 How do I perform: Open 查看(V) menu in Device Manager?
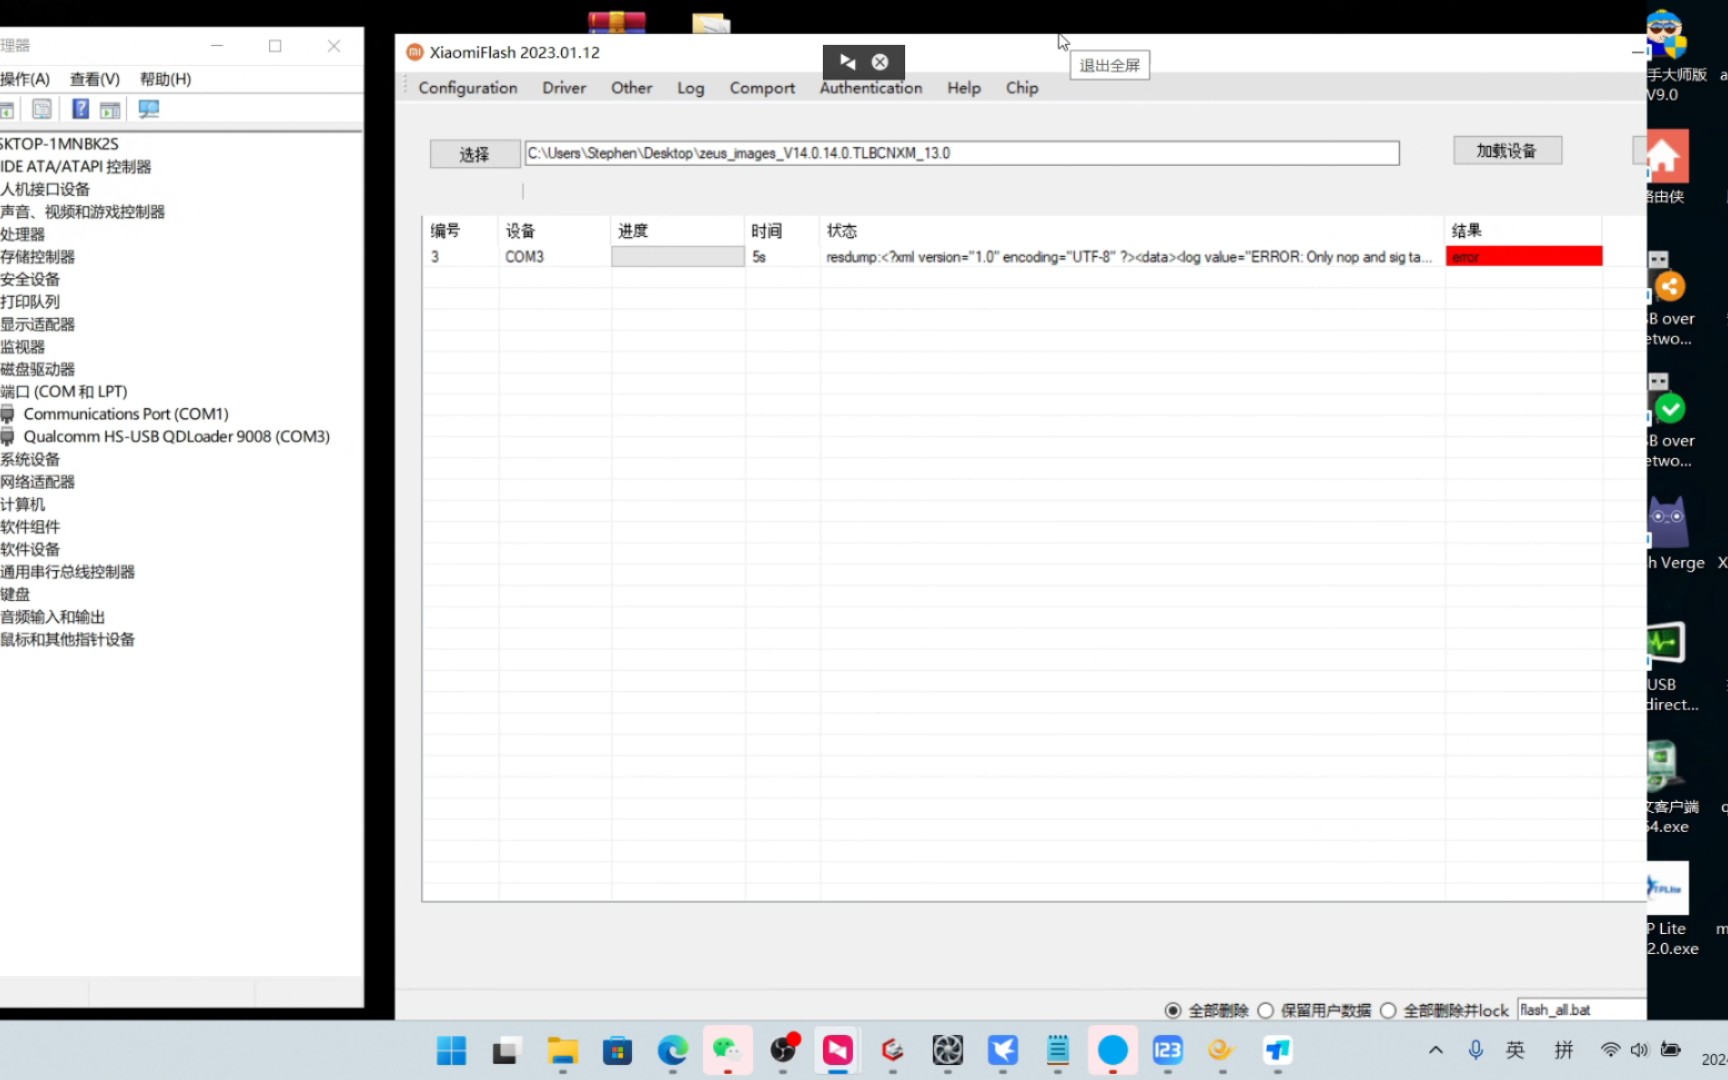click(95, 79)
